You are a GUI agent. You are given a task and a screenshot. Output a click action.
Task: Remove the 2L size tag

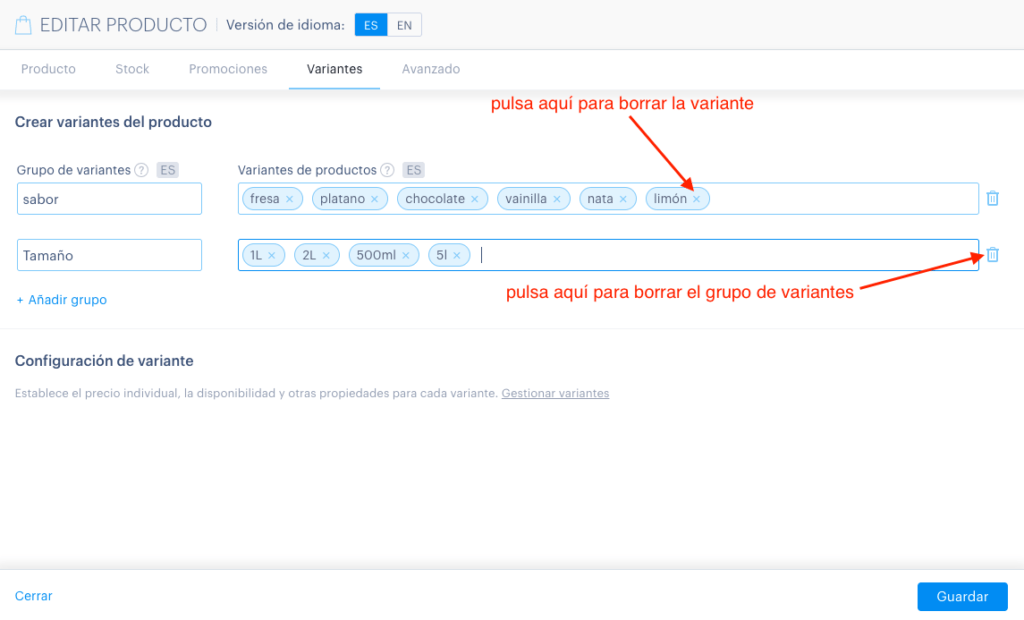point(326,255)
